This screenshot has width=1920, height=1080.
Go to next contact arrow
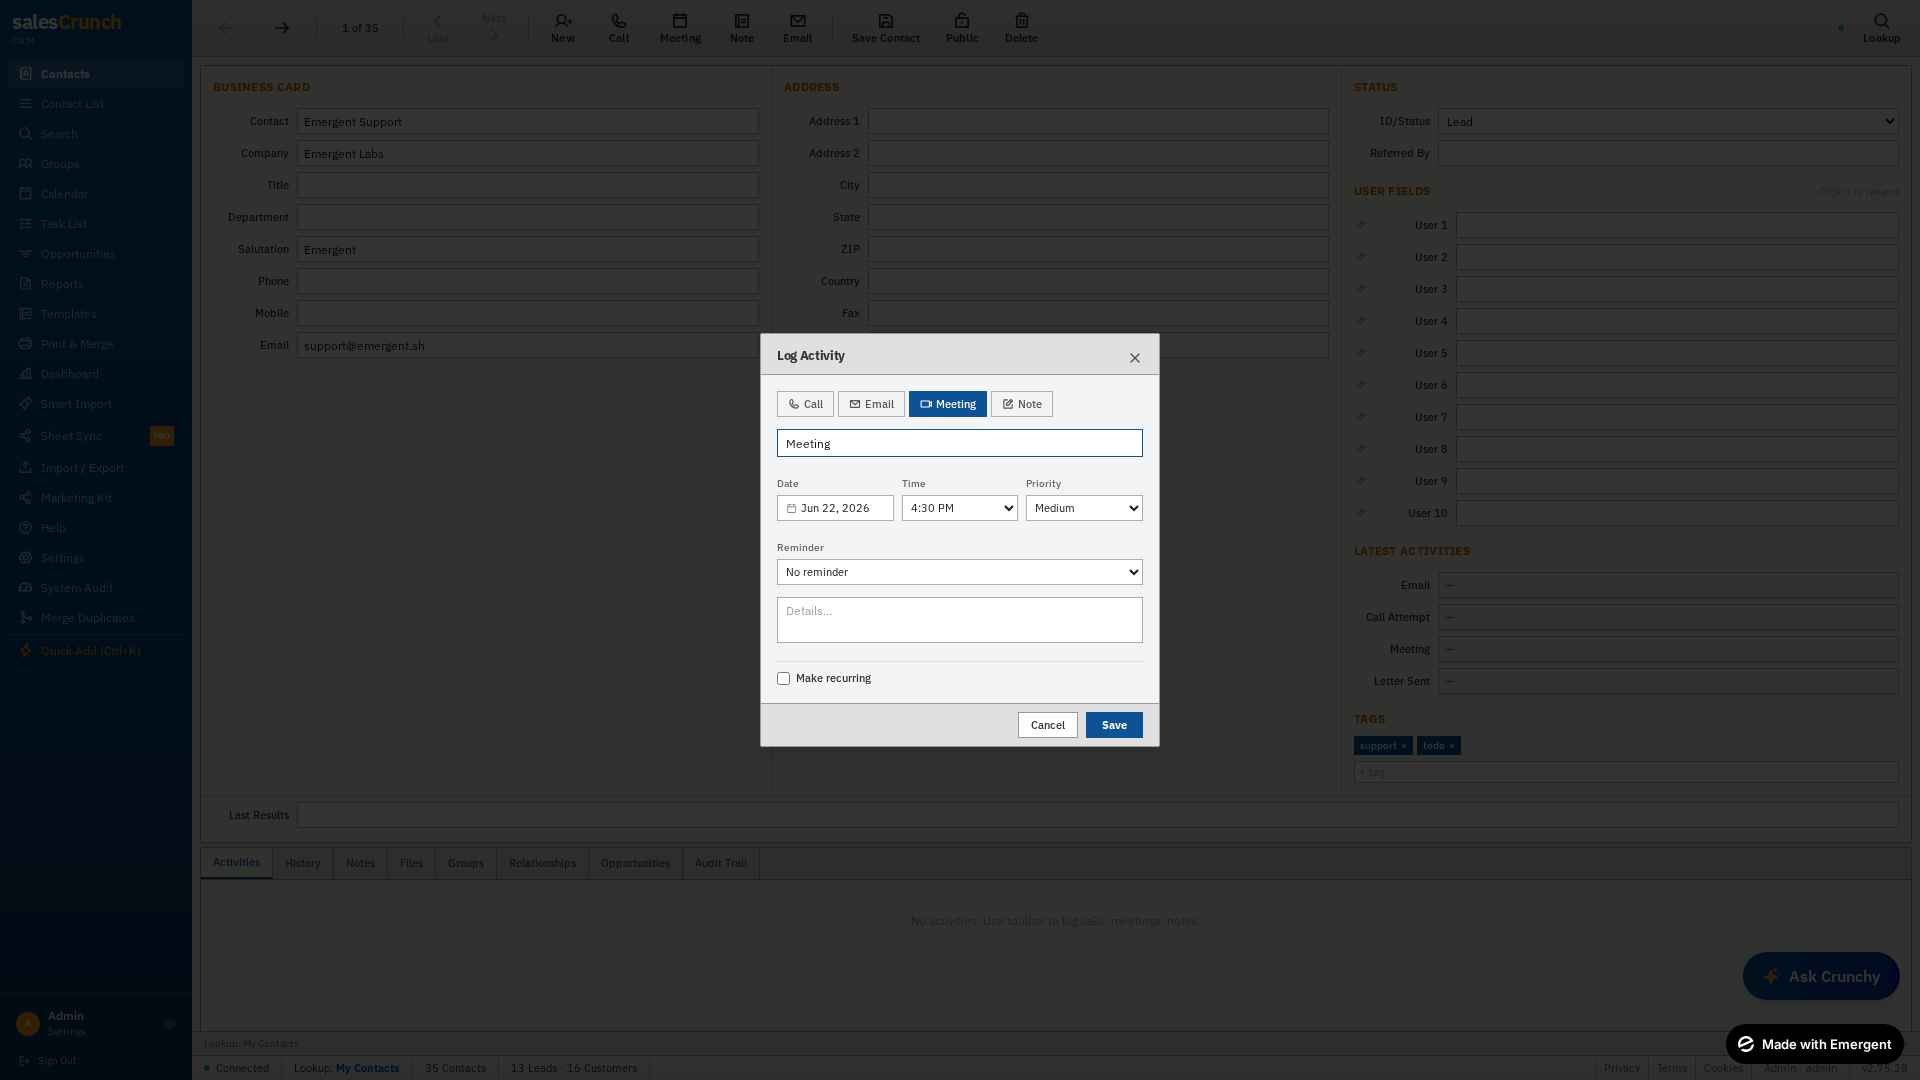pyautogui.click(x=282, y=28)
